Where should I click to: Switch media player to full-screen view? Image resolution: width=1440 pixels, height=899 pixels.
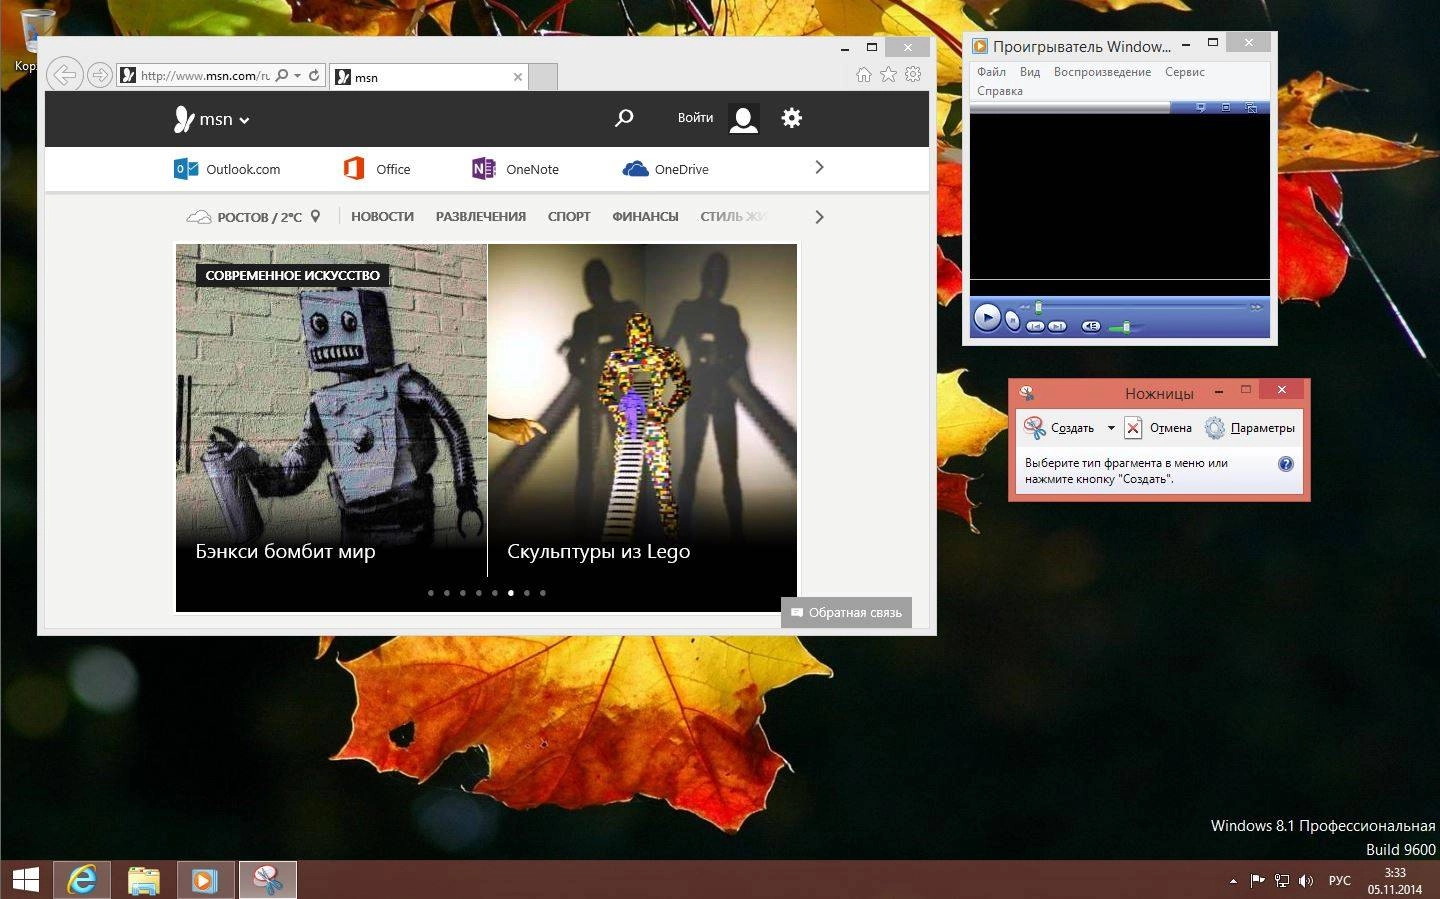point(1226,107)
